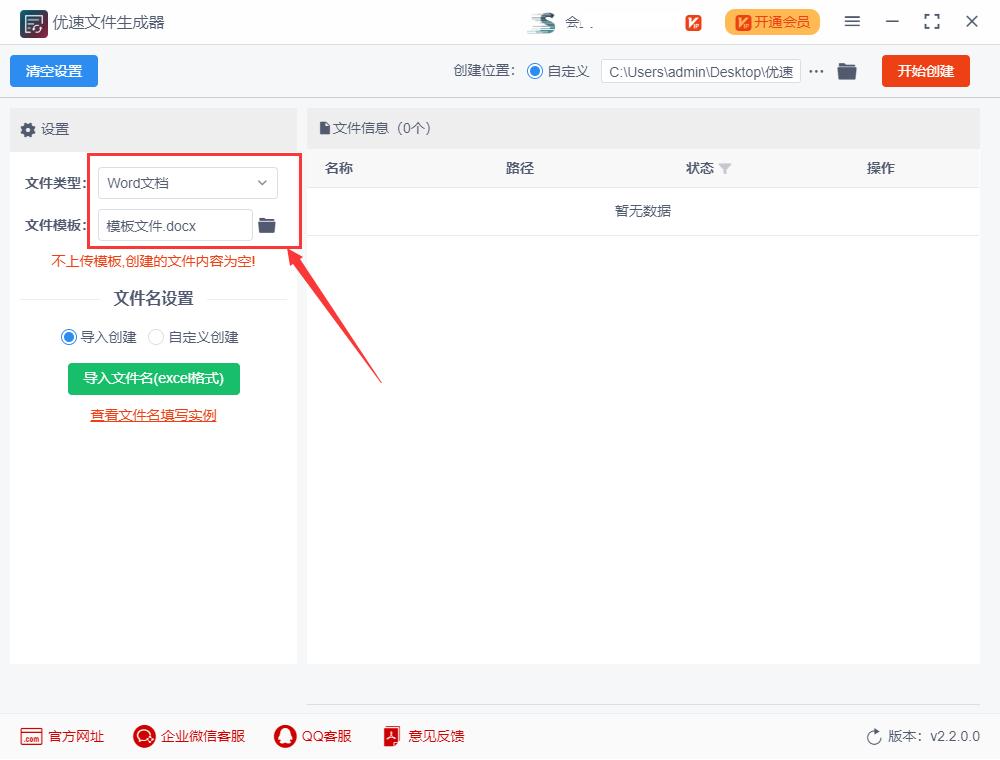Open folder picker for 文件模板 template
The width and height of the screenshot is (1000, 760).
[267, 225]
